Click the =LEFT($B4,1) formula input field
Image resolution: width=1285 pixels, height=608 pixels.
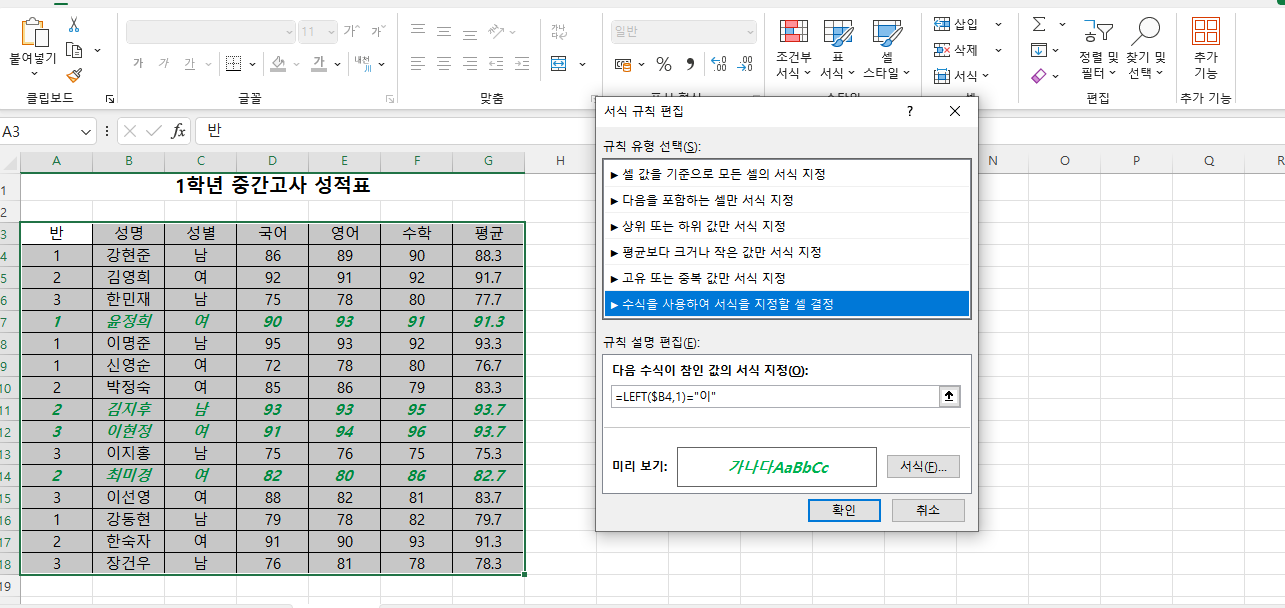click(x=772, y=397)
